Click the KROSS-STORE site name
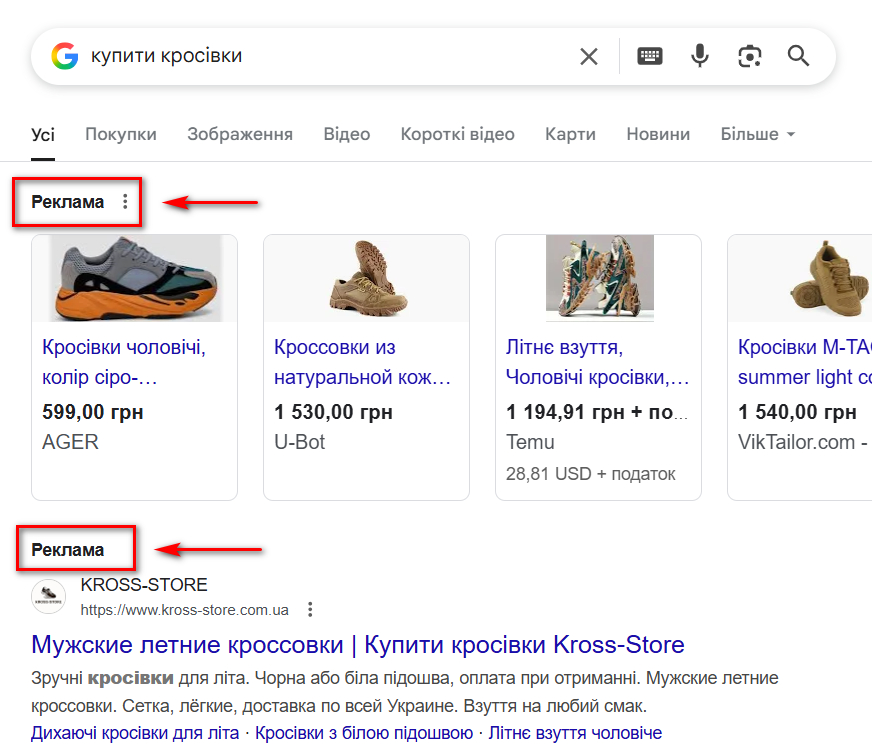This screenshot has width=872, height=754. 144,585
